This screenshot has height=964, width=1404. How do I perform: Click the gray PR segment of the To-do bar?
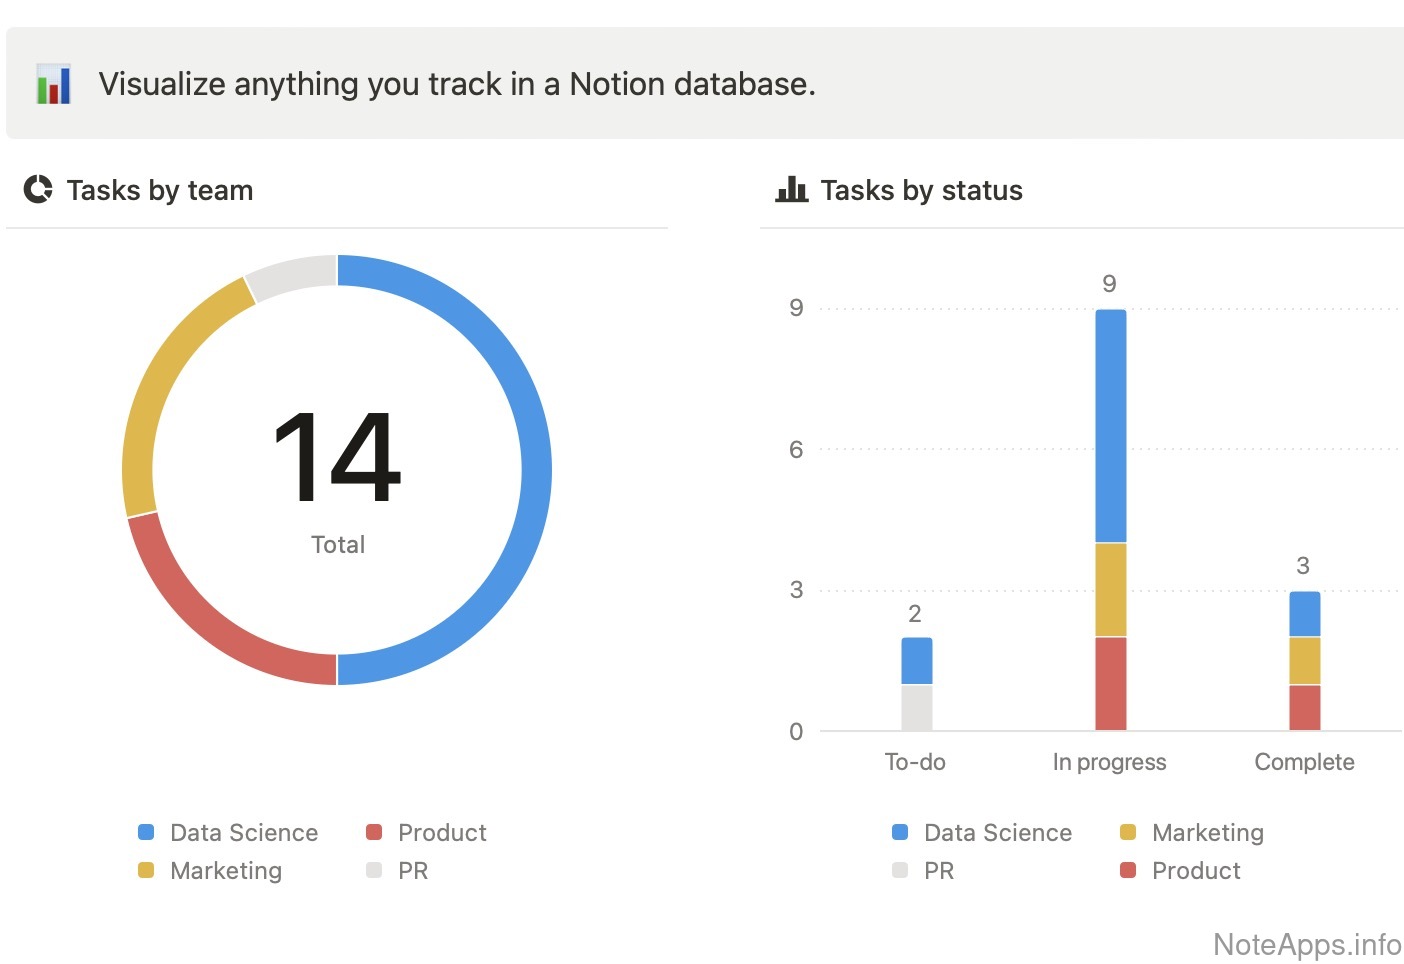pyautogui.click(x=916, y=707)
